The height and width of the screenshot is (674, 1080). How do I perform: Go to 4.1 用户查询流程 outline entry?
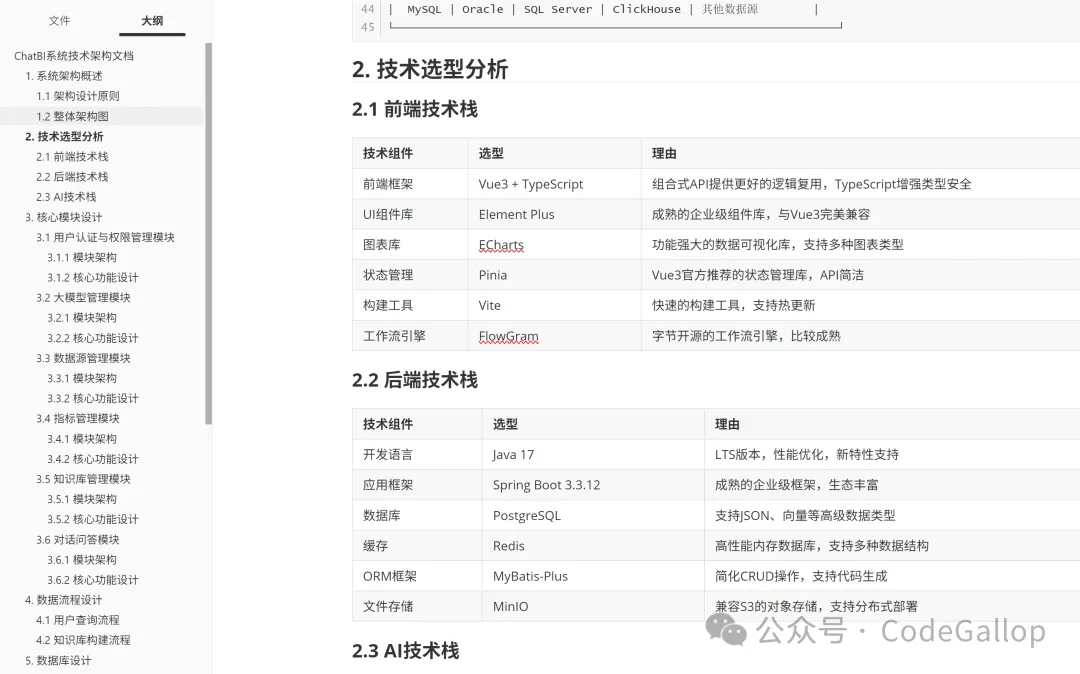78,620
